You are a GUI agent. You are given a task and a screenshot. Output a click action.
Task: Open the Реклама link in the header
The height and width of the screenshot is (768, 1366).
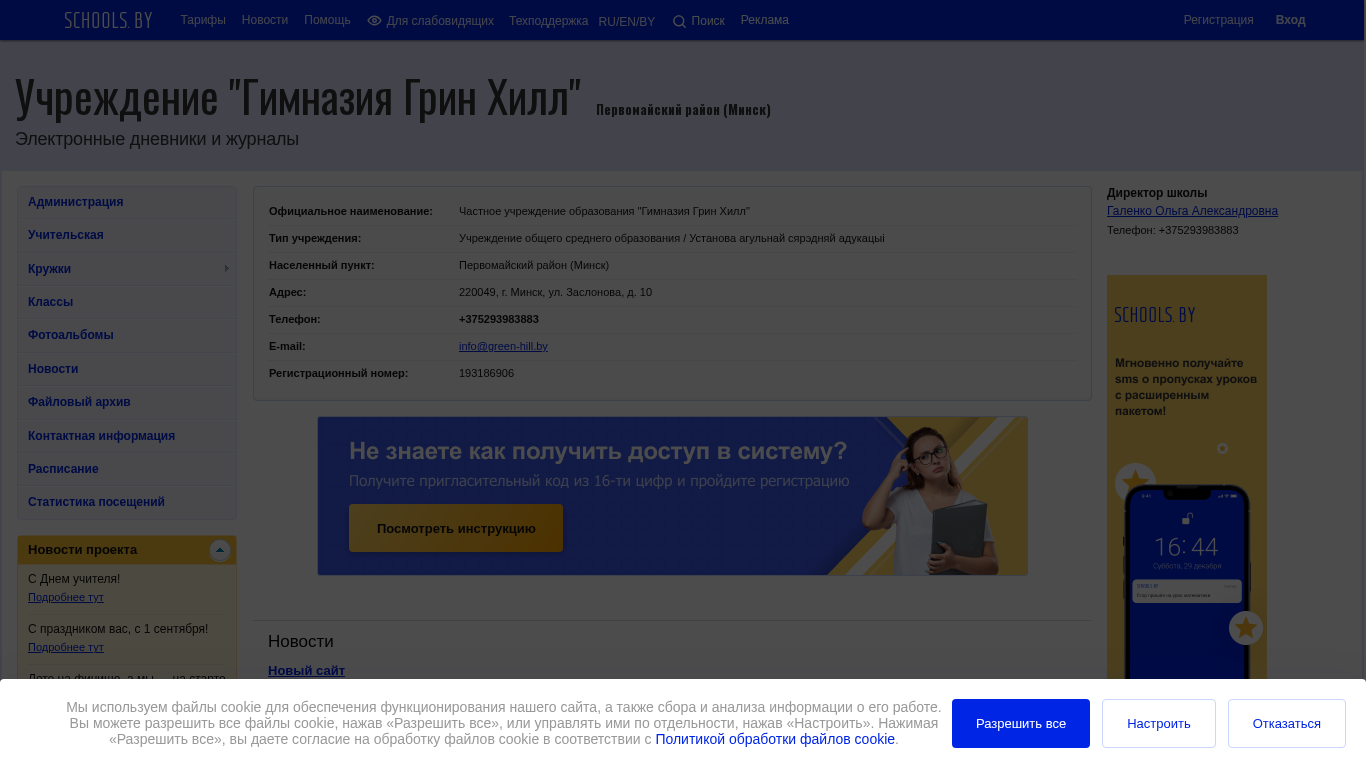click(765, 20)
